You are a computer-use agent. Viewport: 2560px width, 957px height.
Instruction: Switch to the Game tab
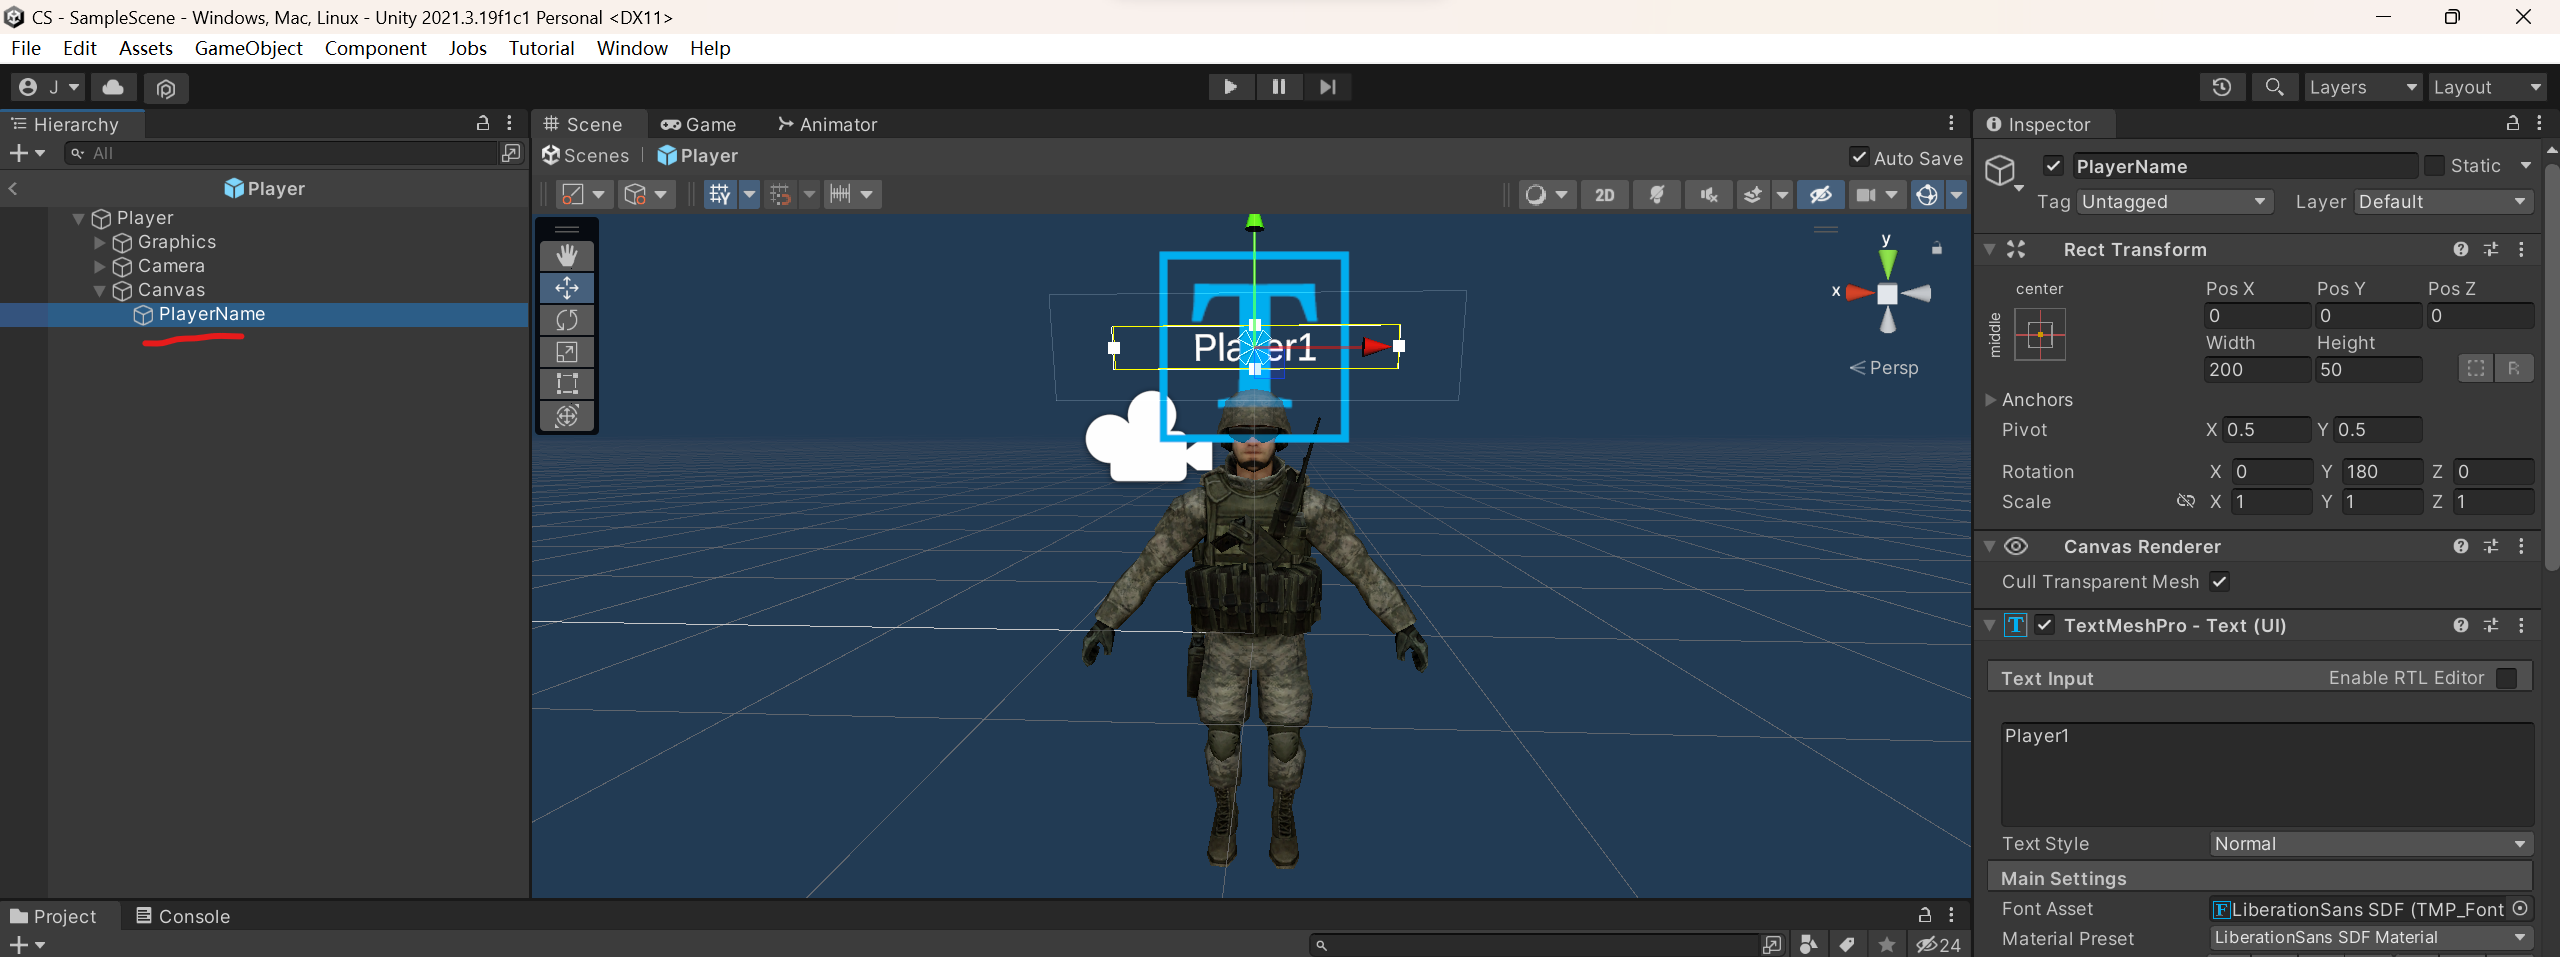point(698,124)
